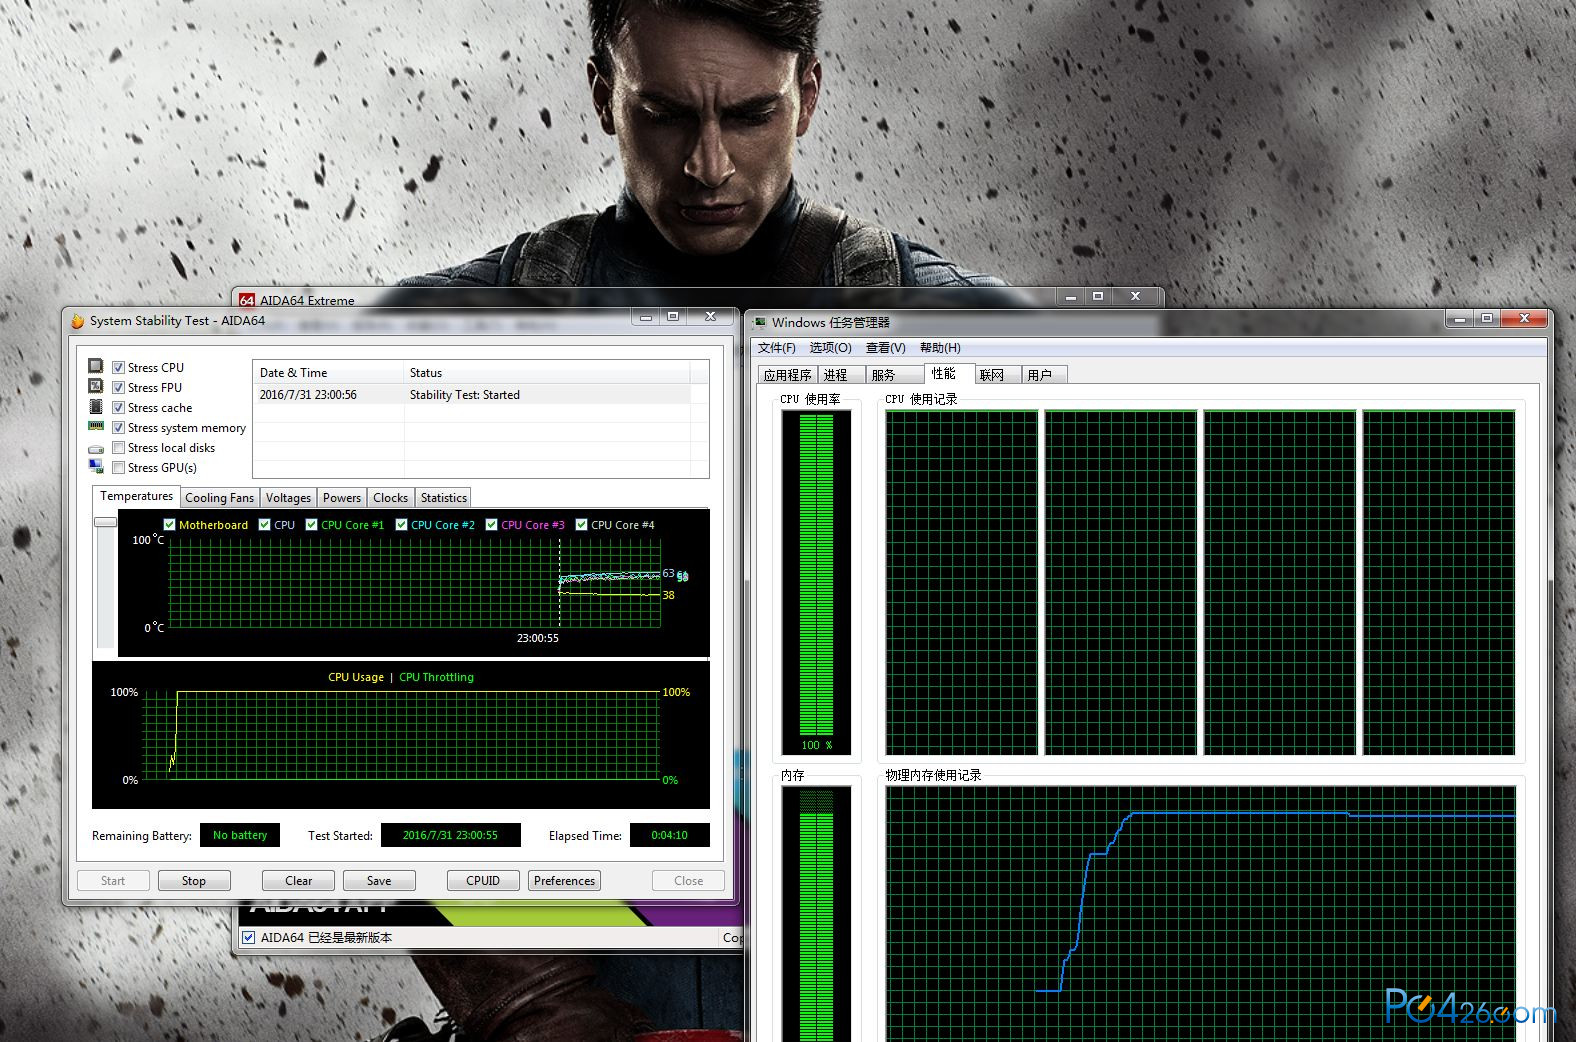The width and height of the screenshot is (1576, 1042).
Task: Click the Stress cache icon
Action: (96, 406)
